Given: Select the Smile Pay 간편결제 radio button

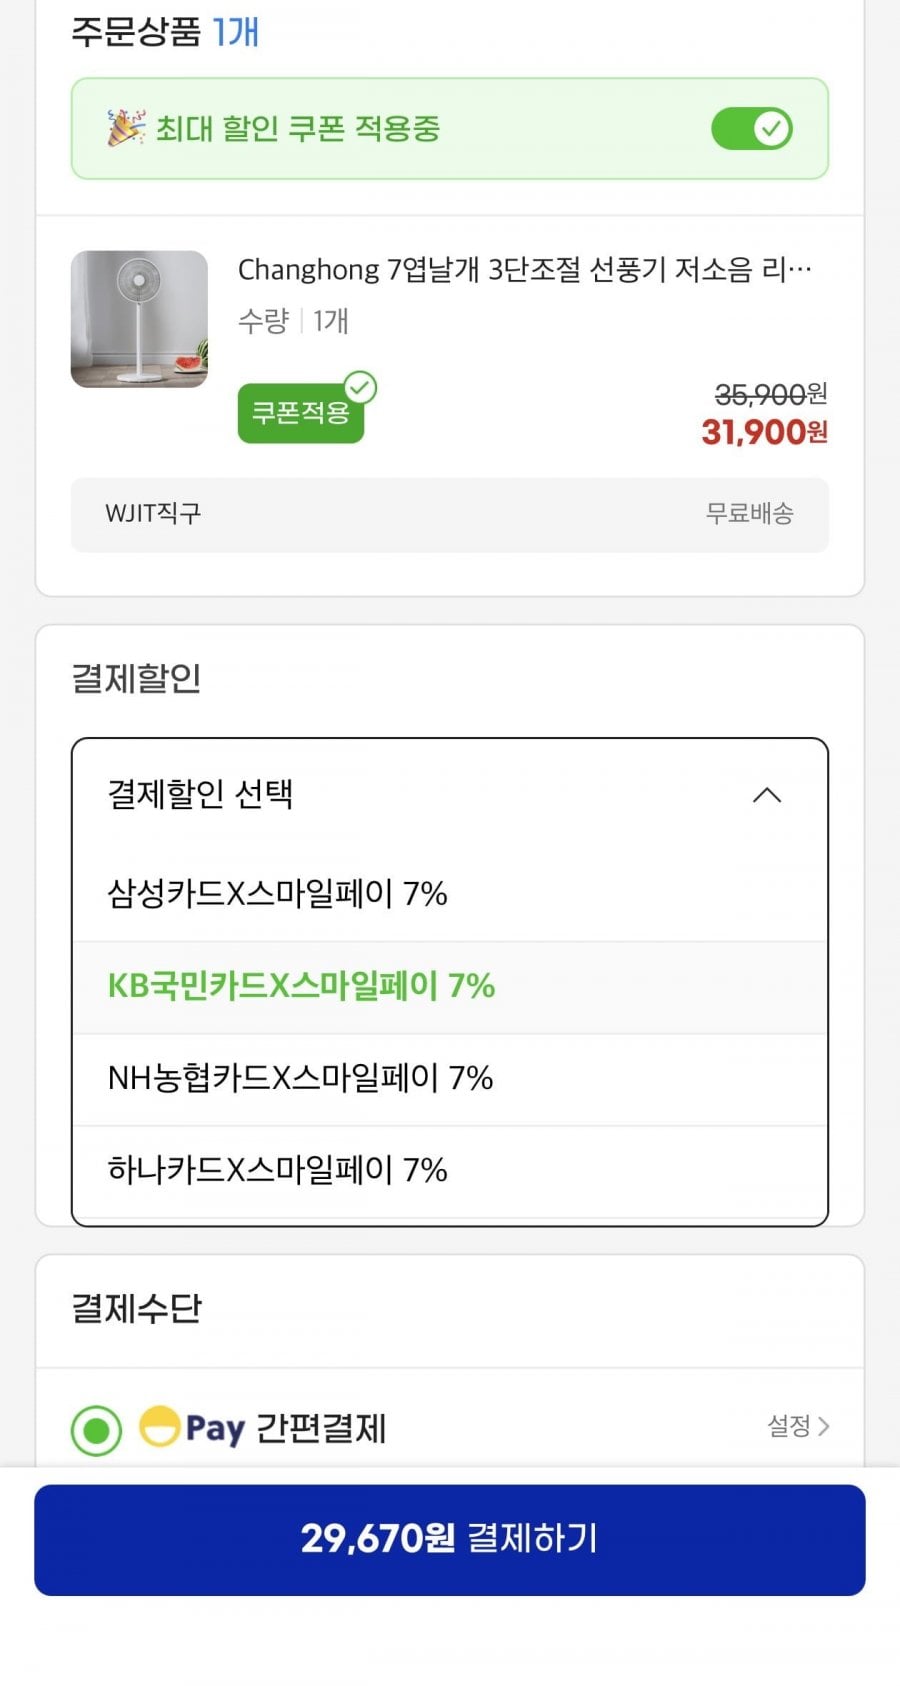Looking at the screenshot, I should click(x=97, y=1430).
